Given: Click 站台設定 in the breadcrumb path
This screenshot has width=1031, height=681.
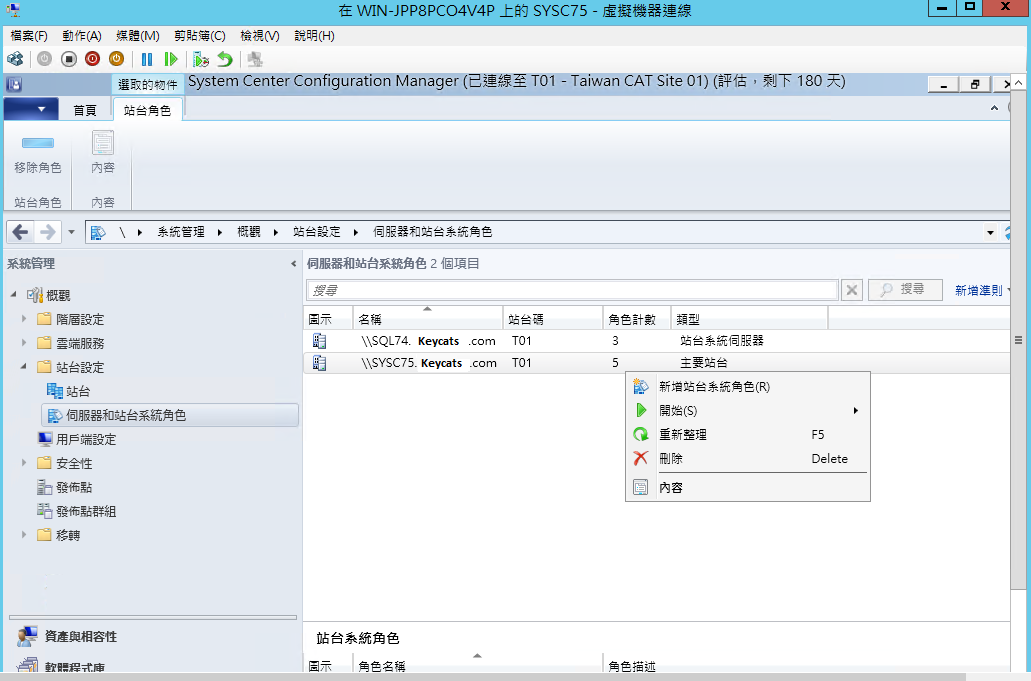Looking at the screenshot, I should [x=317, y=232].
